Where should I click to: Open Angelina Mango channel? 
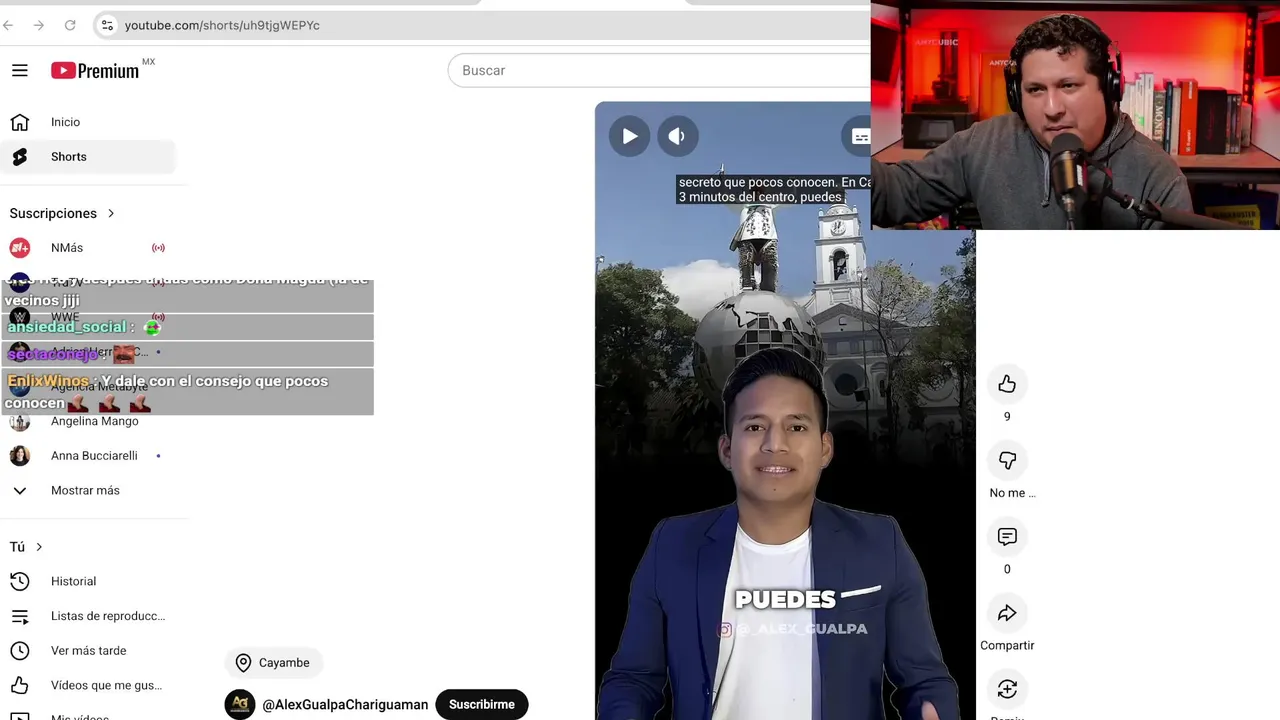click(x=88, y=421)
